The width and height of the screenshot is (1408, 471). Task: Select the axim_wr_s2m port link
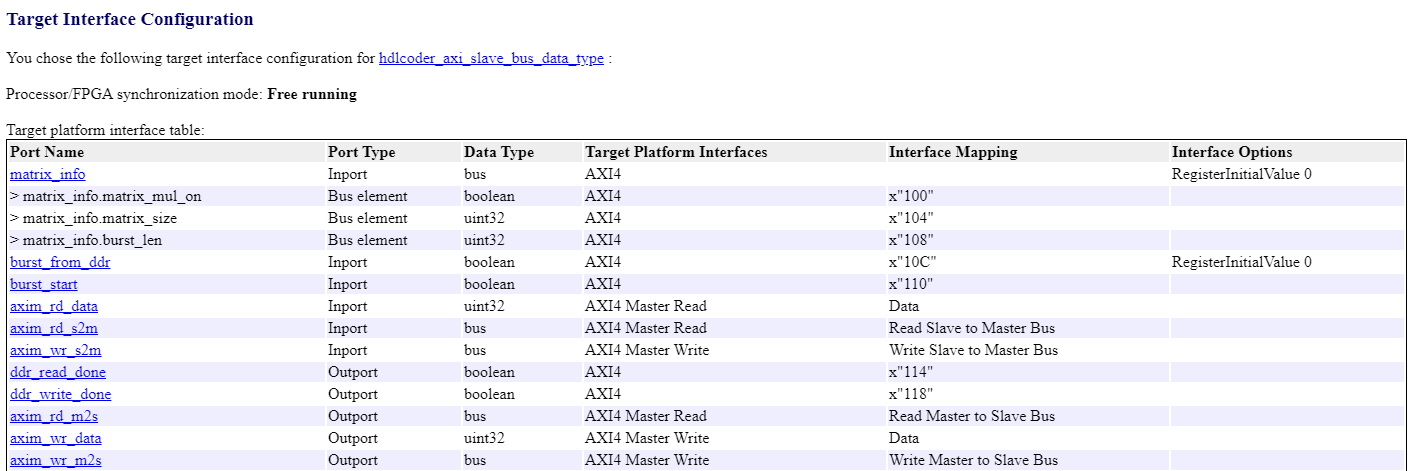pos(56,350)
